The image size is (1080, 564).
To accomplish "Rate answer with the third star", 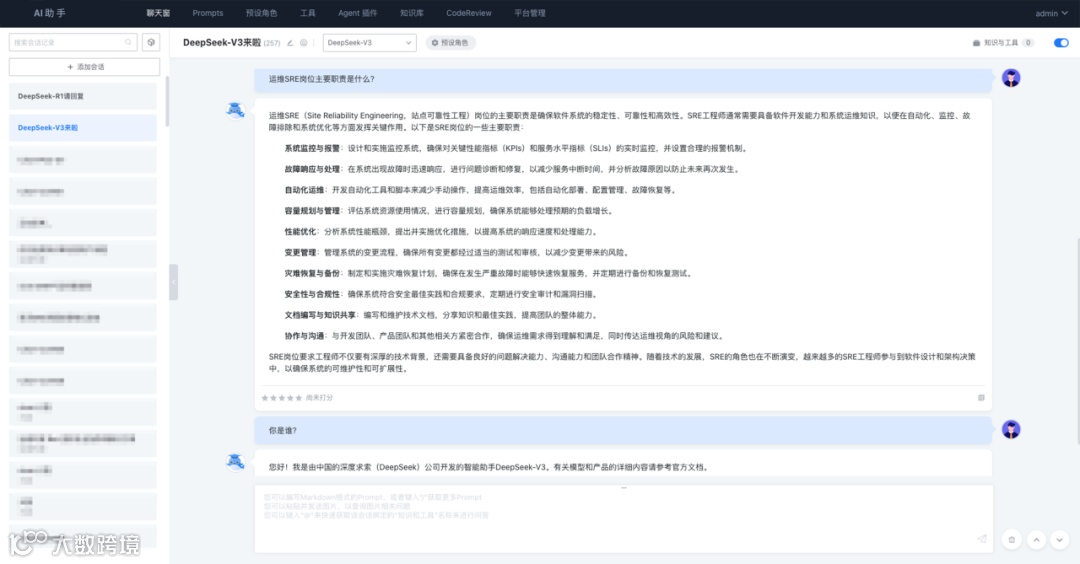I will 282,398.
